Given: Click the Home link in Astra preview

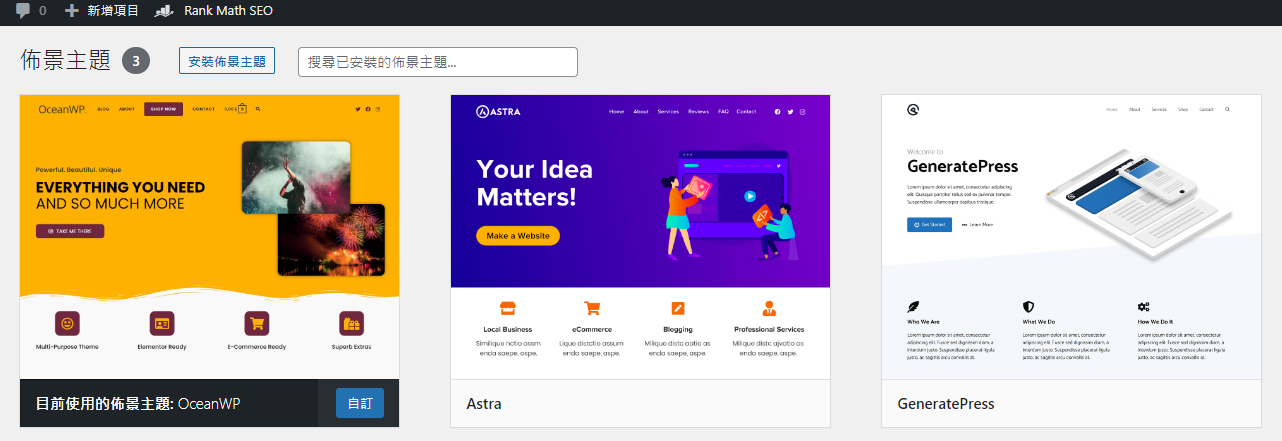Looking at the screenshot, I should (616, 111).
